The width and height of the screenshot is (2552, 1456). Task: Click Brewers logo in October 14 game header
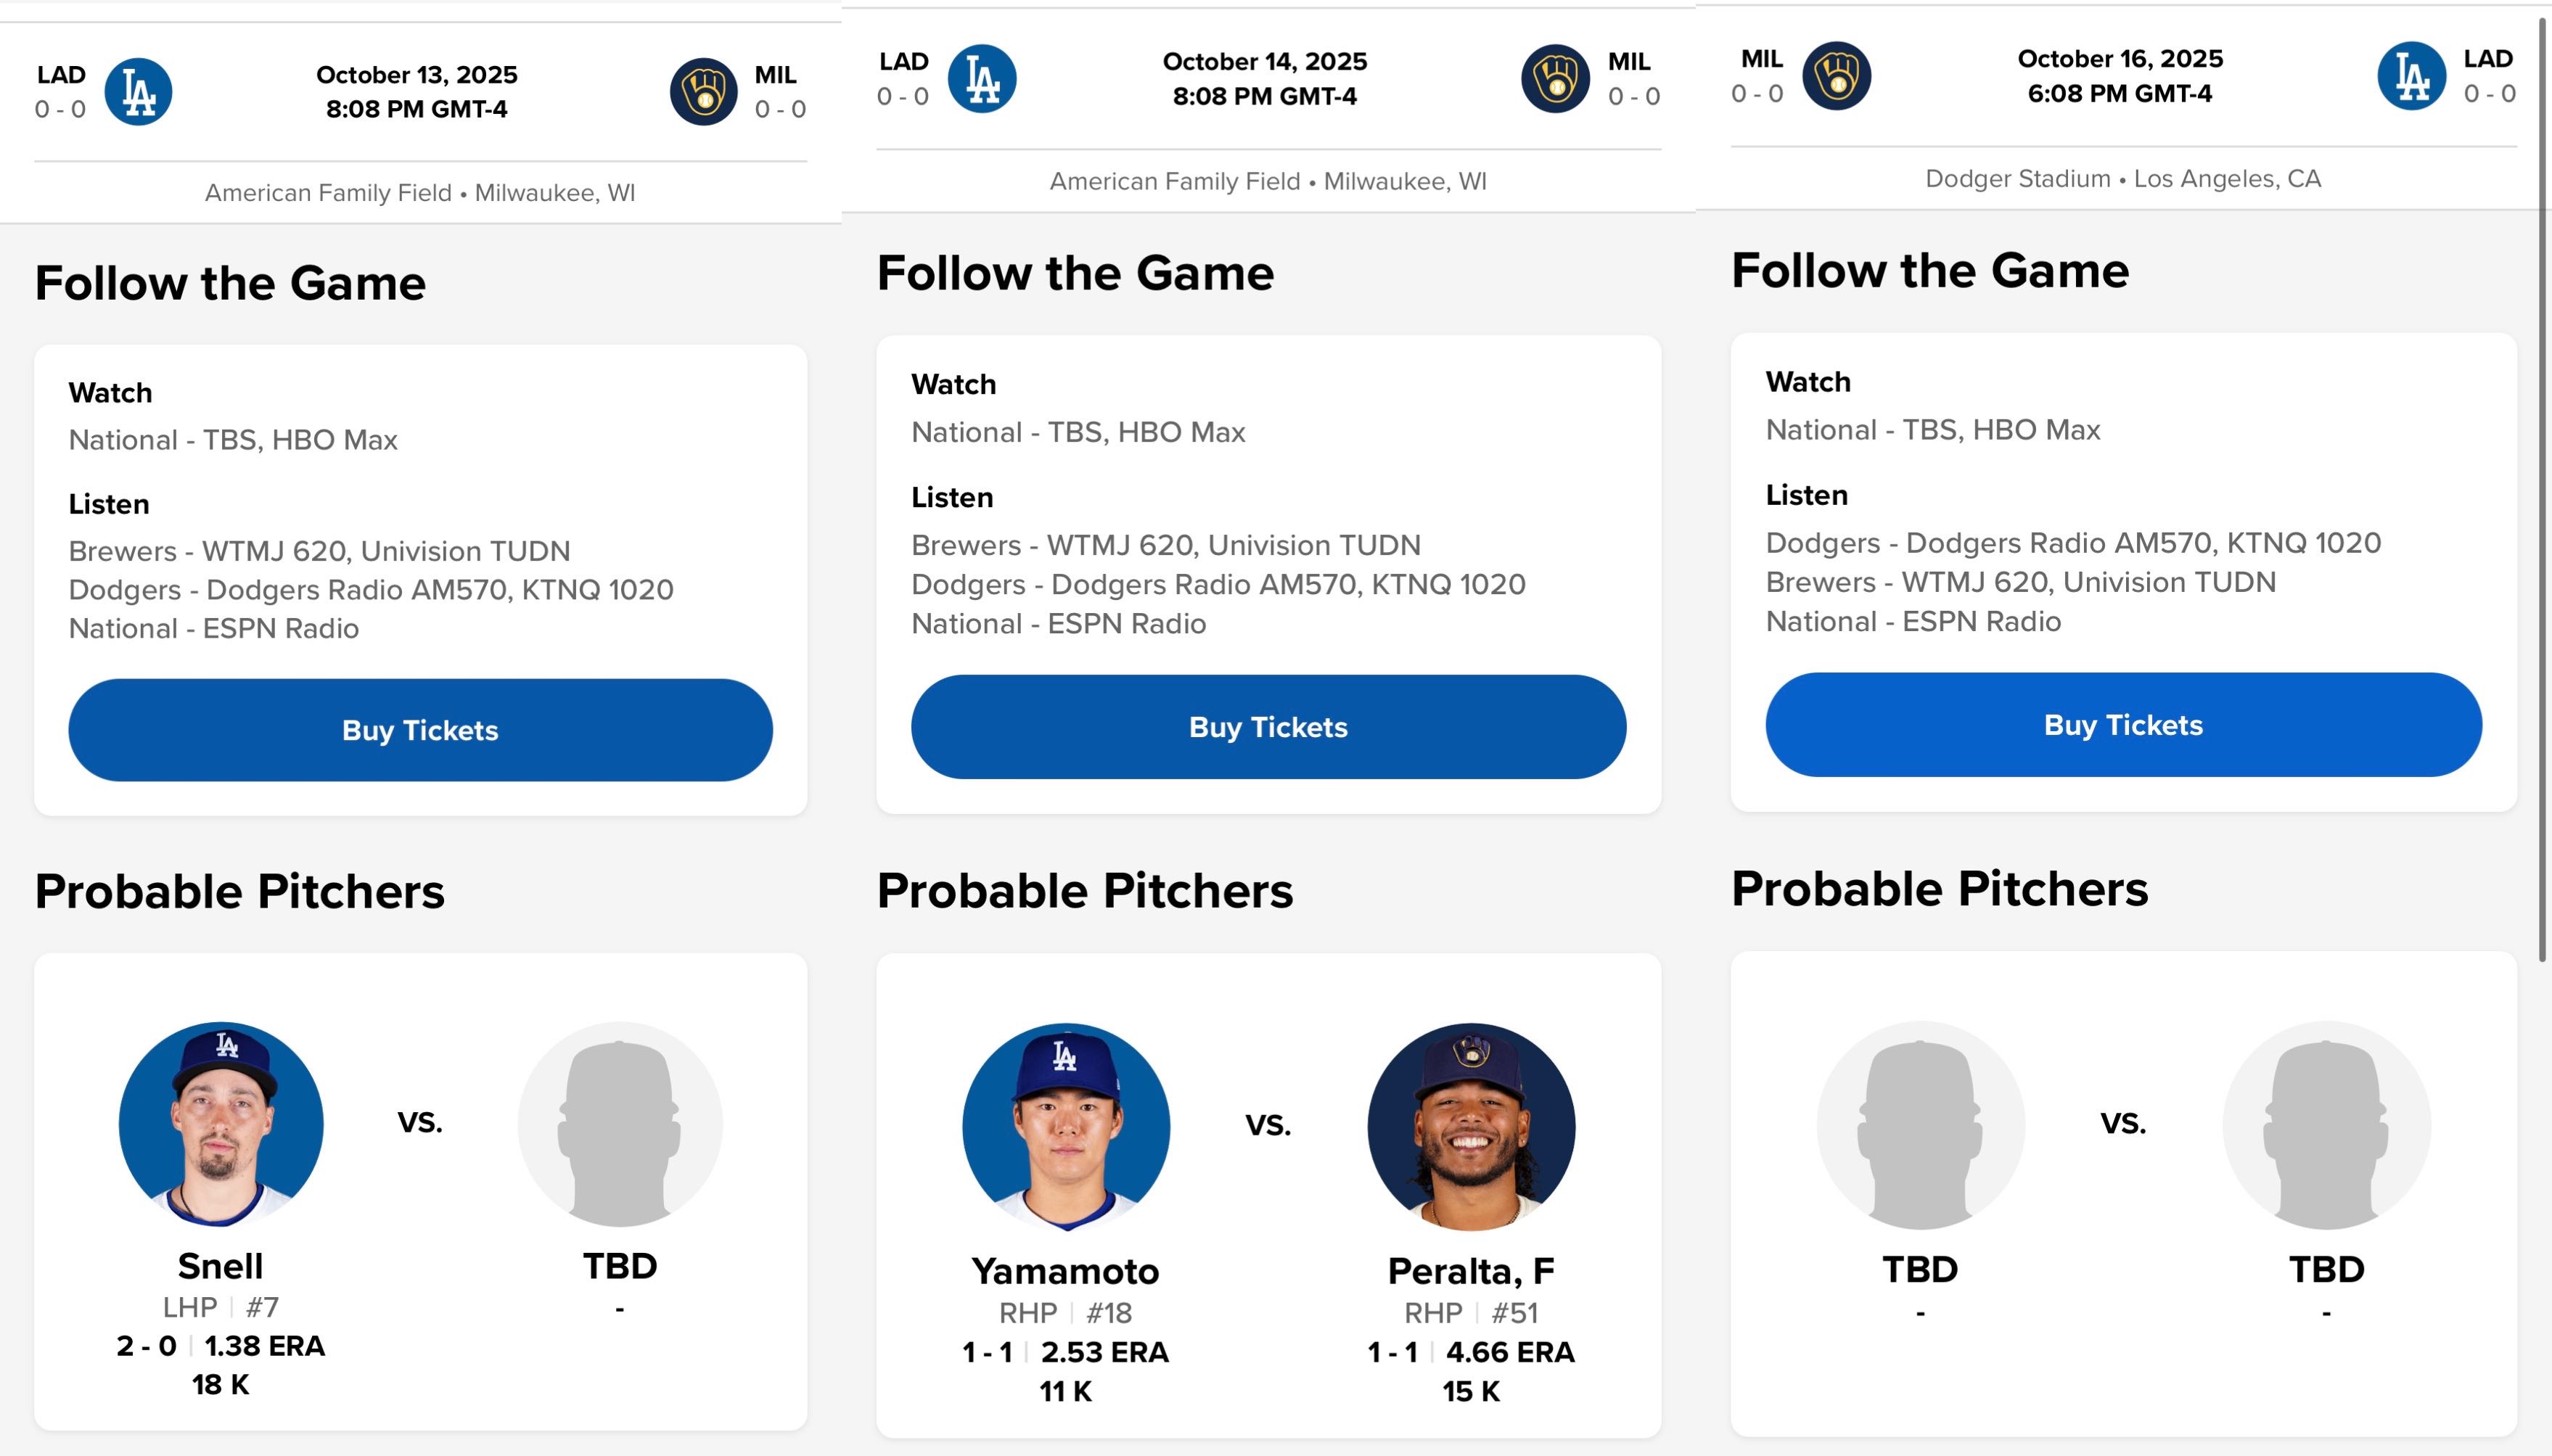(x=1555, y=79)
